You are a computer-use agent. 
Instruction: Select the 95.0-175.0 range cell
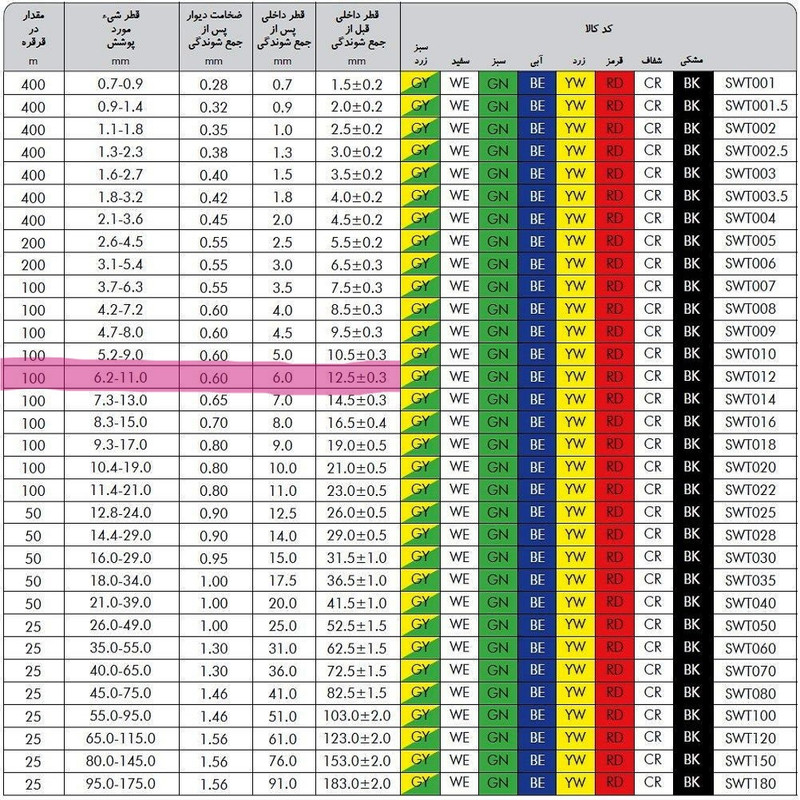[122, 782]
